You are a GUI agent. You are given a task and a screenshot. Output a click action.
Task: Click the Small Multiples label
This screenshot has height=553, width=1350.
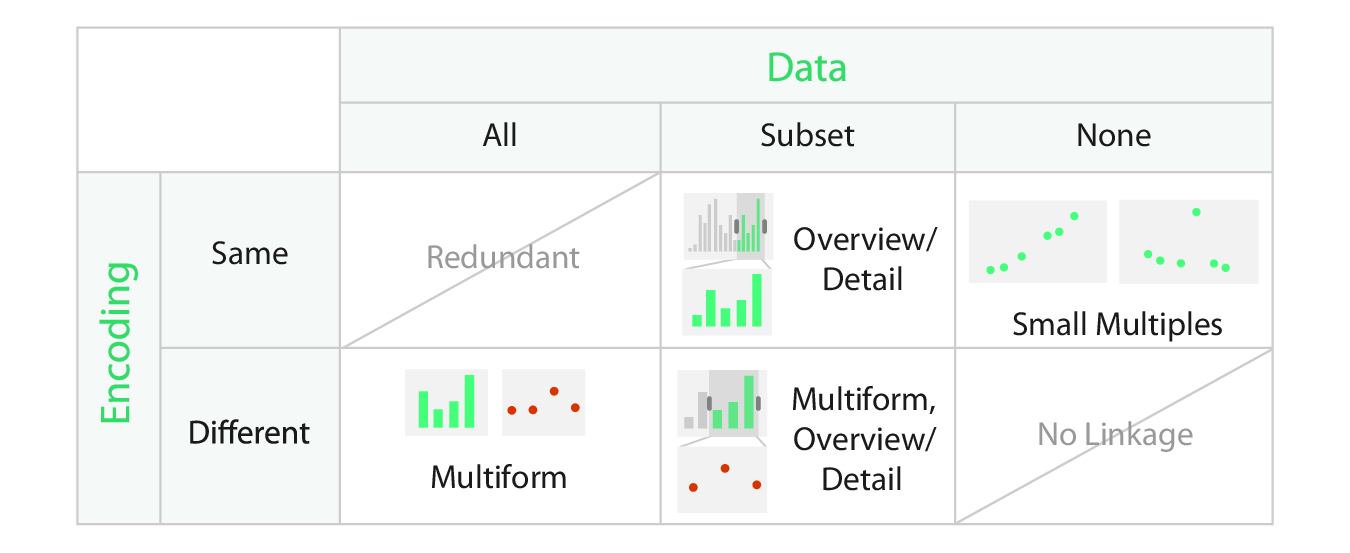point(1117,324)
